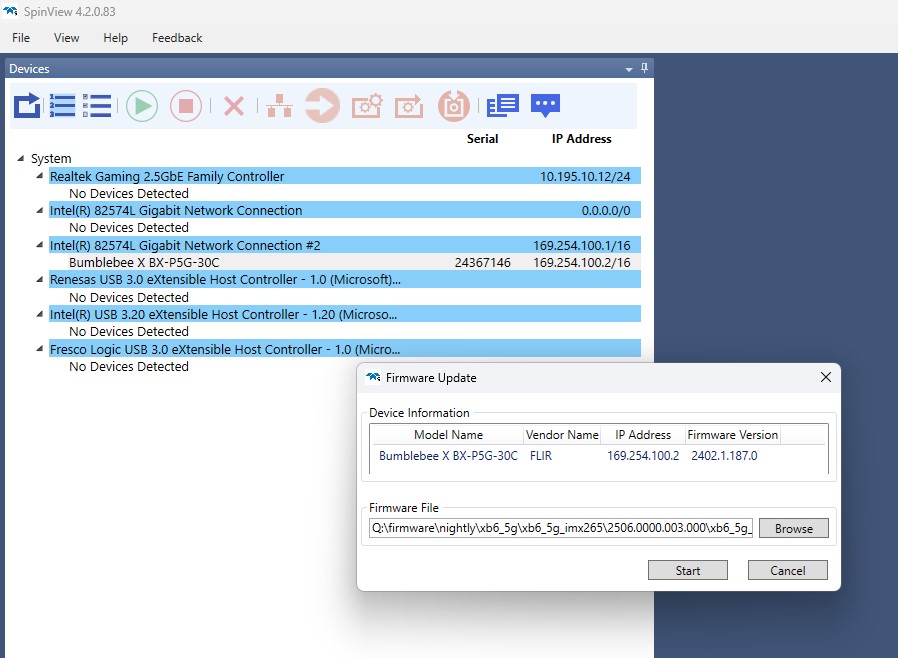Click Start to begin firmware update

[x=688, y=570]
